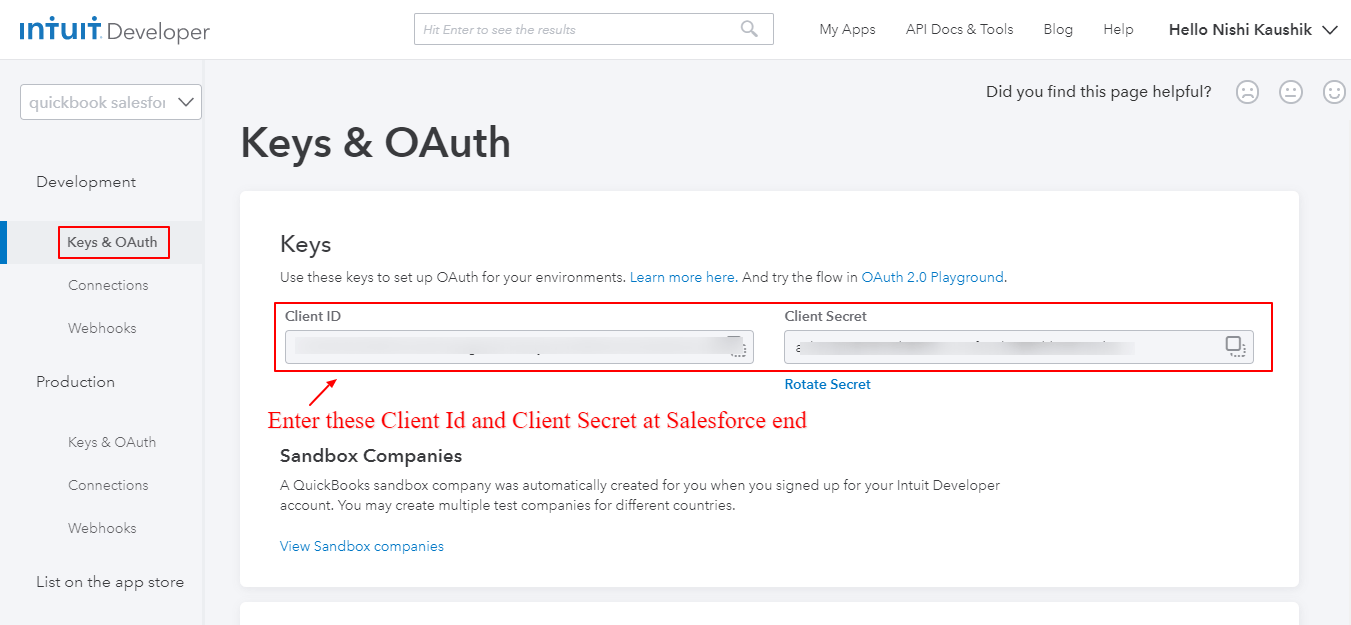The width and height of the screenshot is (1351, 625).
Task: Open the app selector dropdown
Action: point(111,102)
